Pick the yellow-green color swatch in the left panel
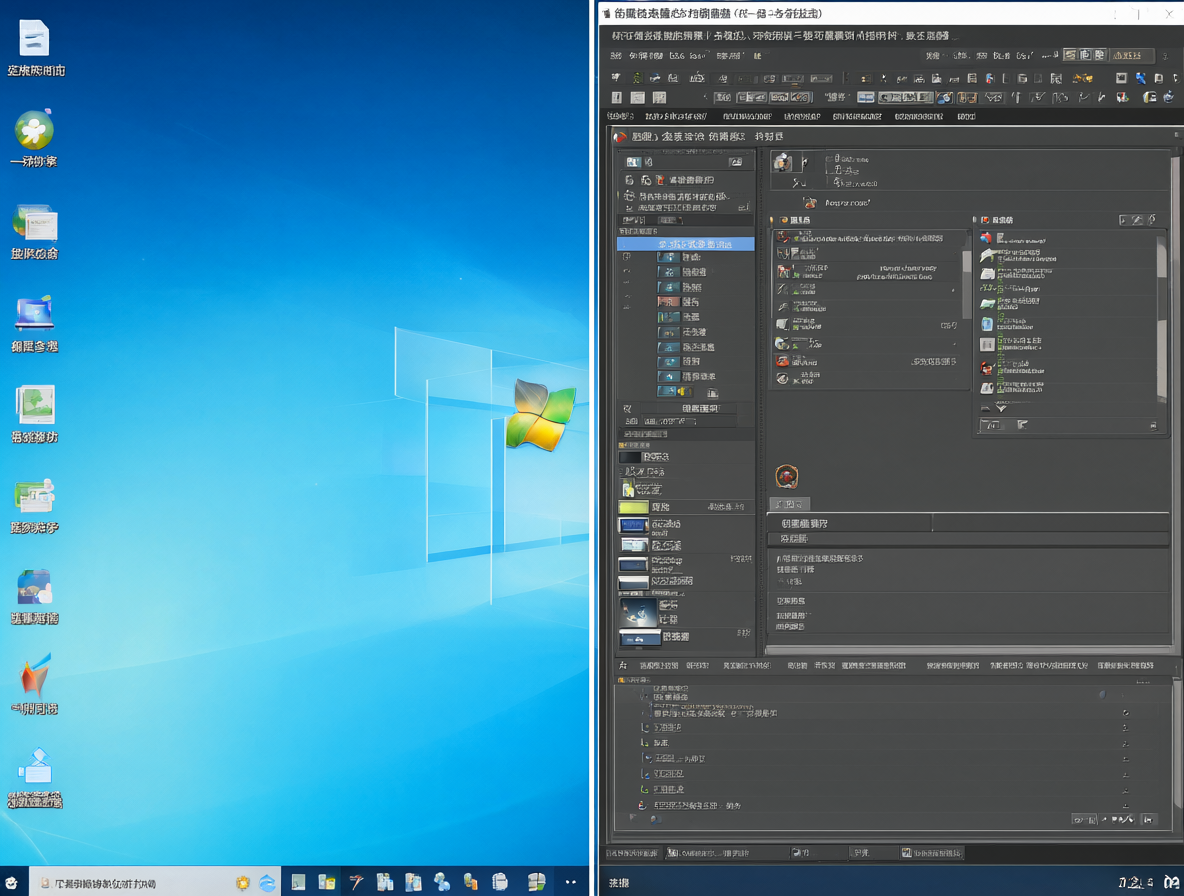Screen dimensions: 1184x896 [633, 507]
